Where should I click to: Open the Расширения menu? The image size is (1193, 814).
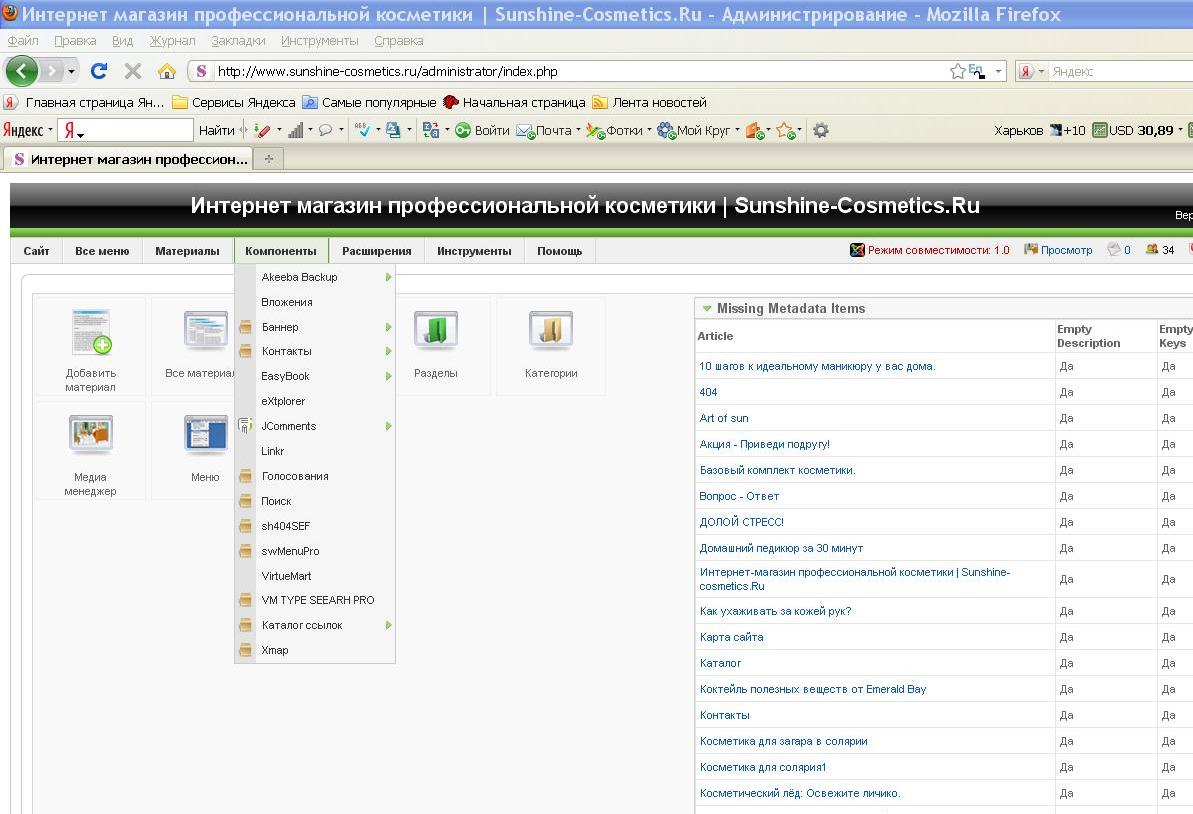pos(377,250)
